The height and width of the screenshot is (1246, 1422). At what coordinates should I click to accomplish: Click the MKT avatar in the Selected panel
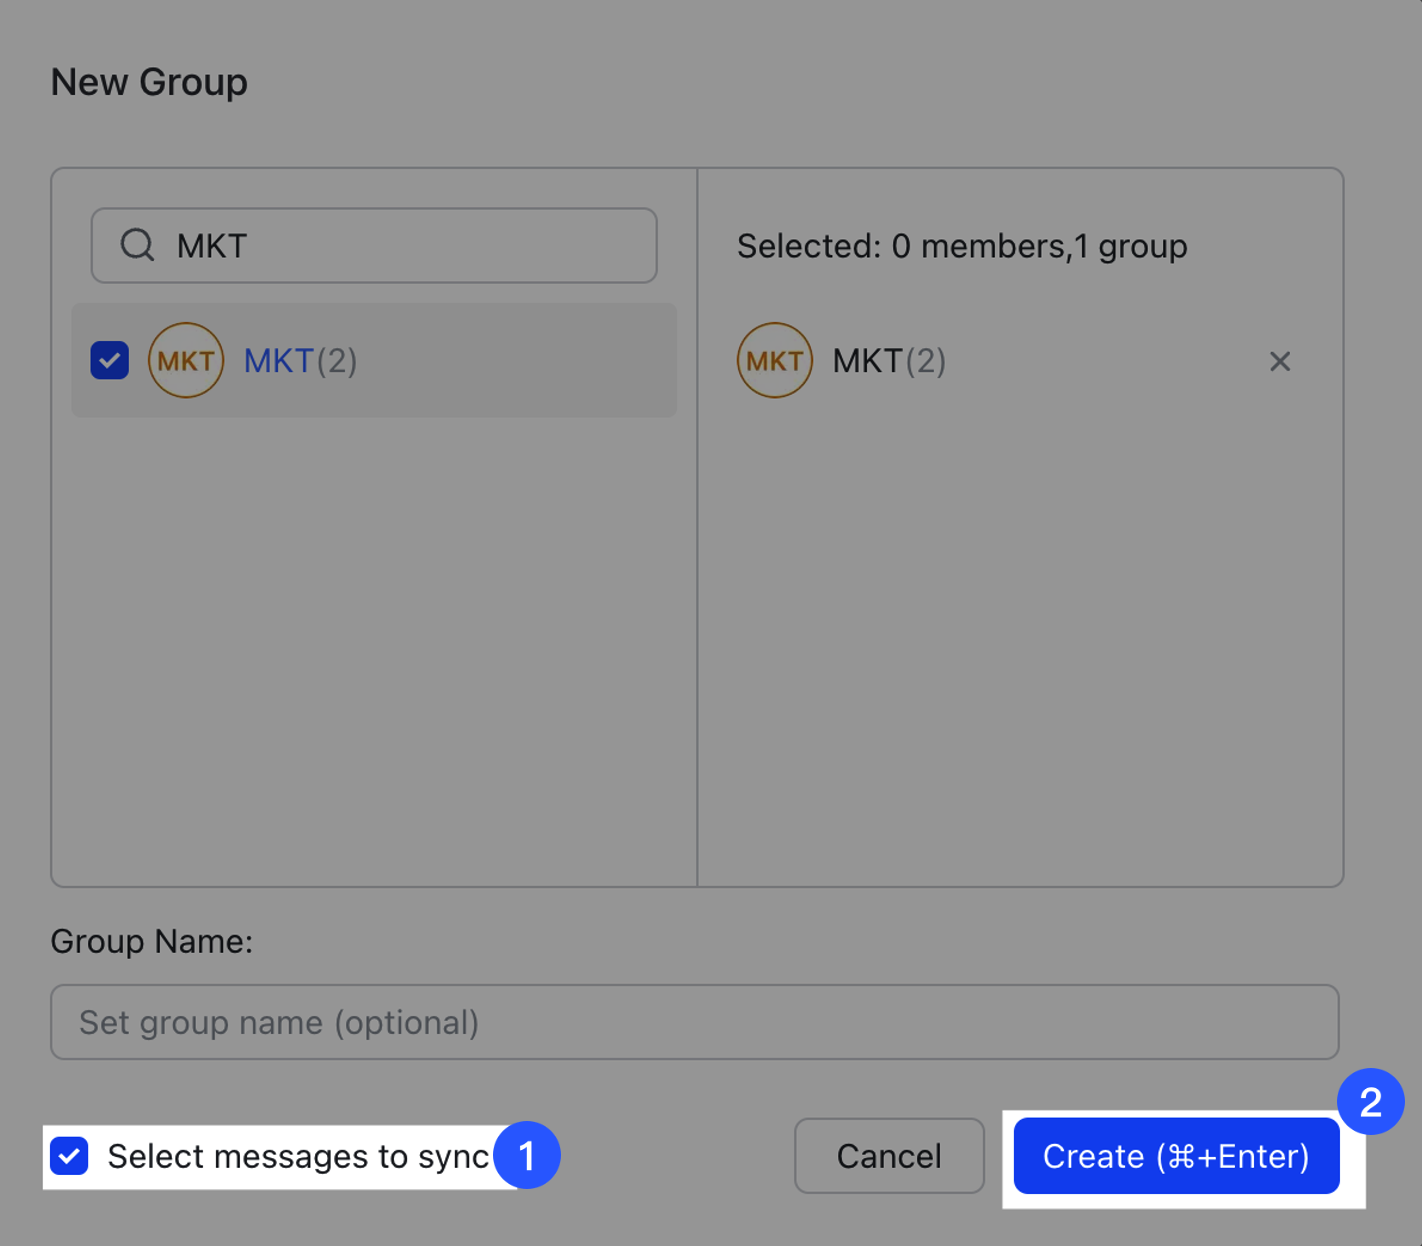coord(774,361)
